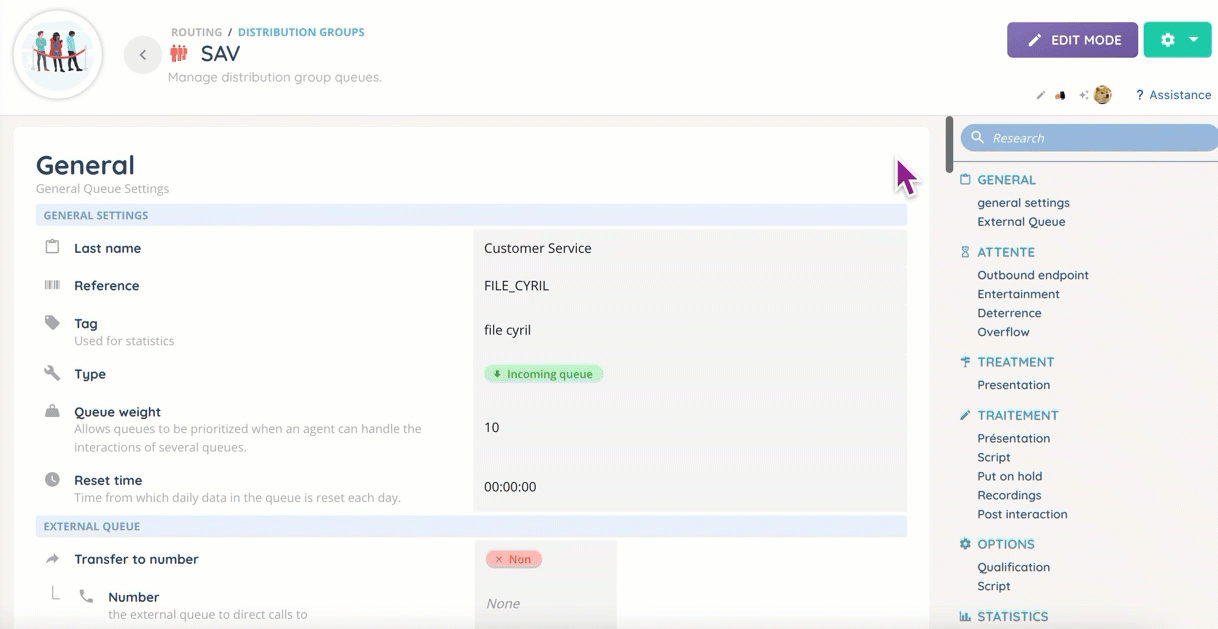Click the small pencil icon near avatar

(1040, 95)
